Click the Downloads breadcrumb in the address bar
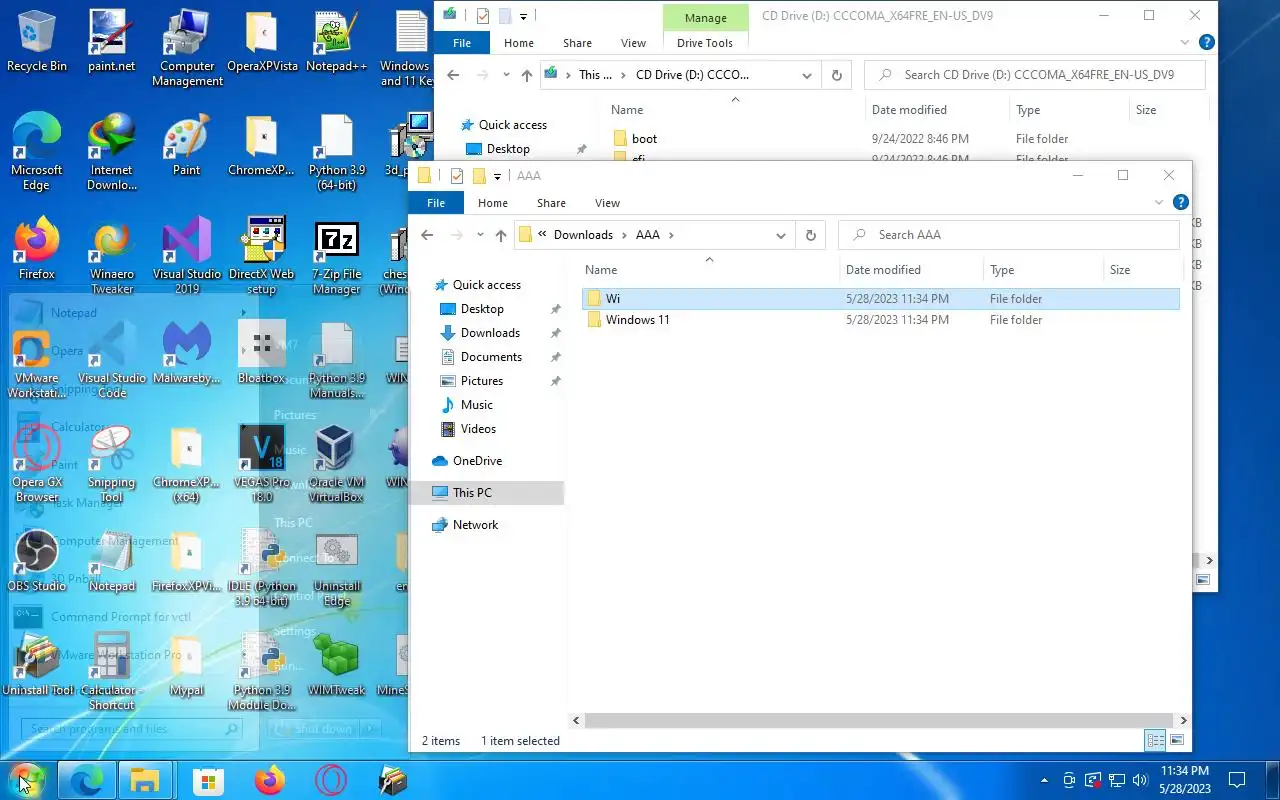 (583, 235)
